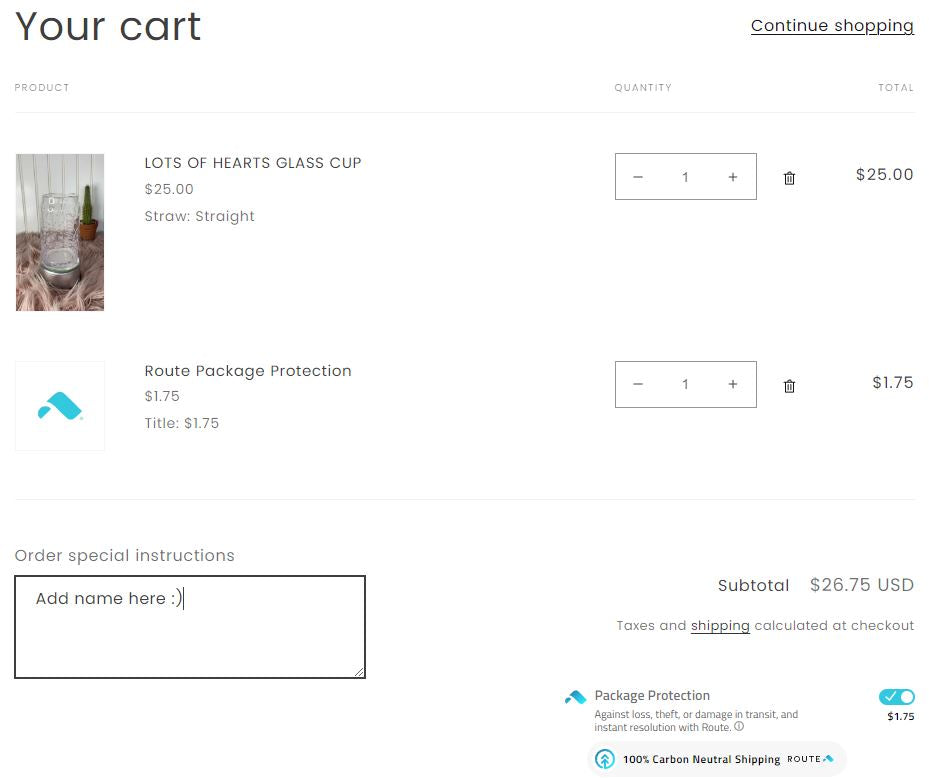Focus the Order special instructions text box

190,627
